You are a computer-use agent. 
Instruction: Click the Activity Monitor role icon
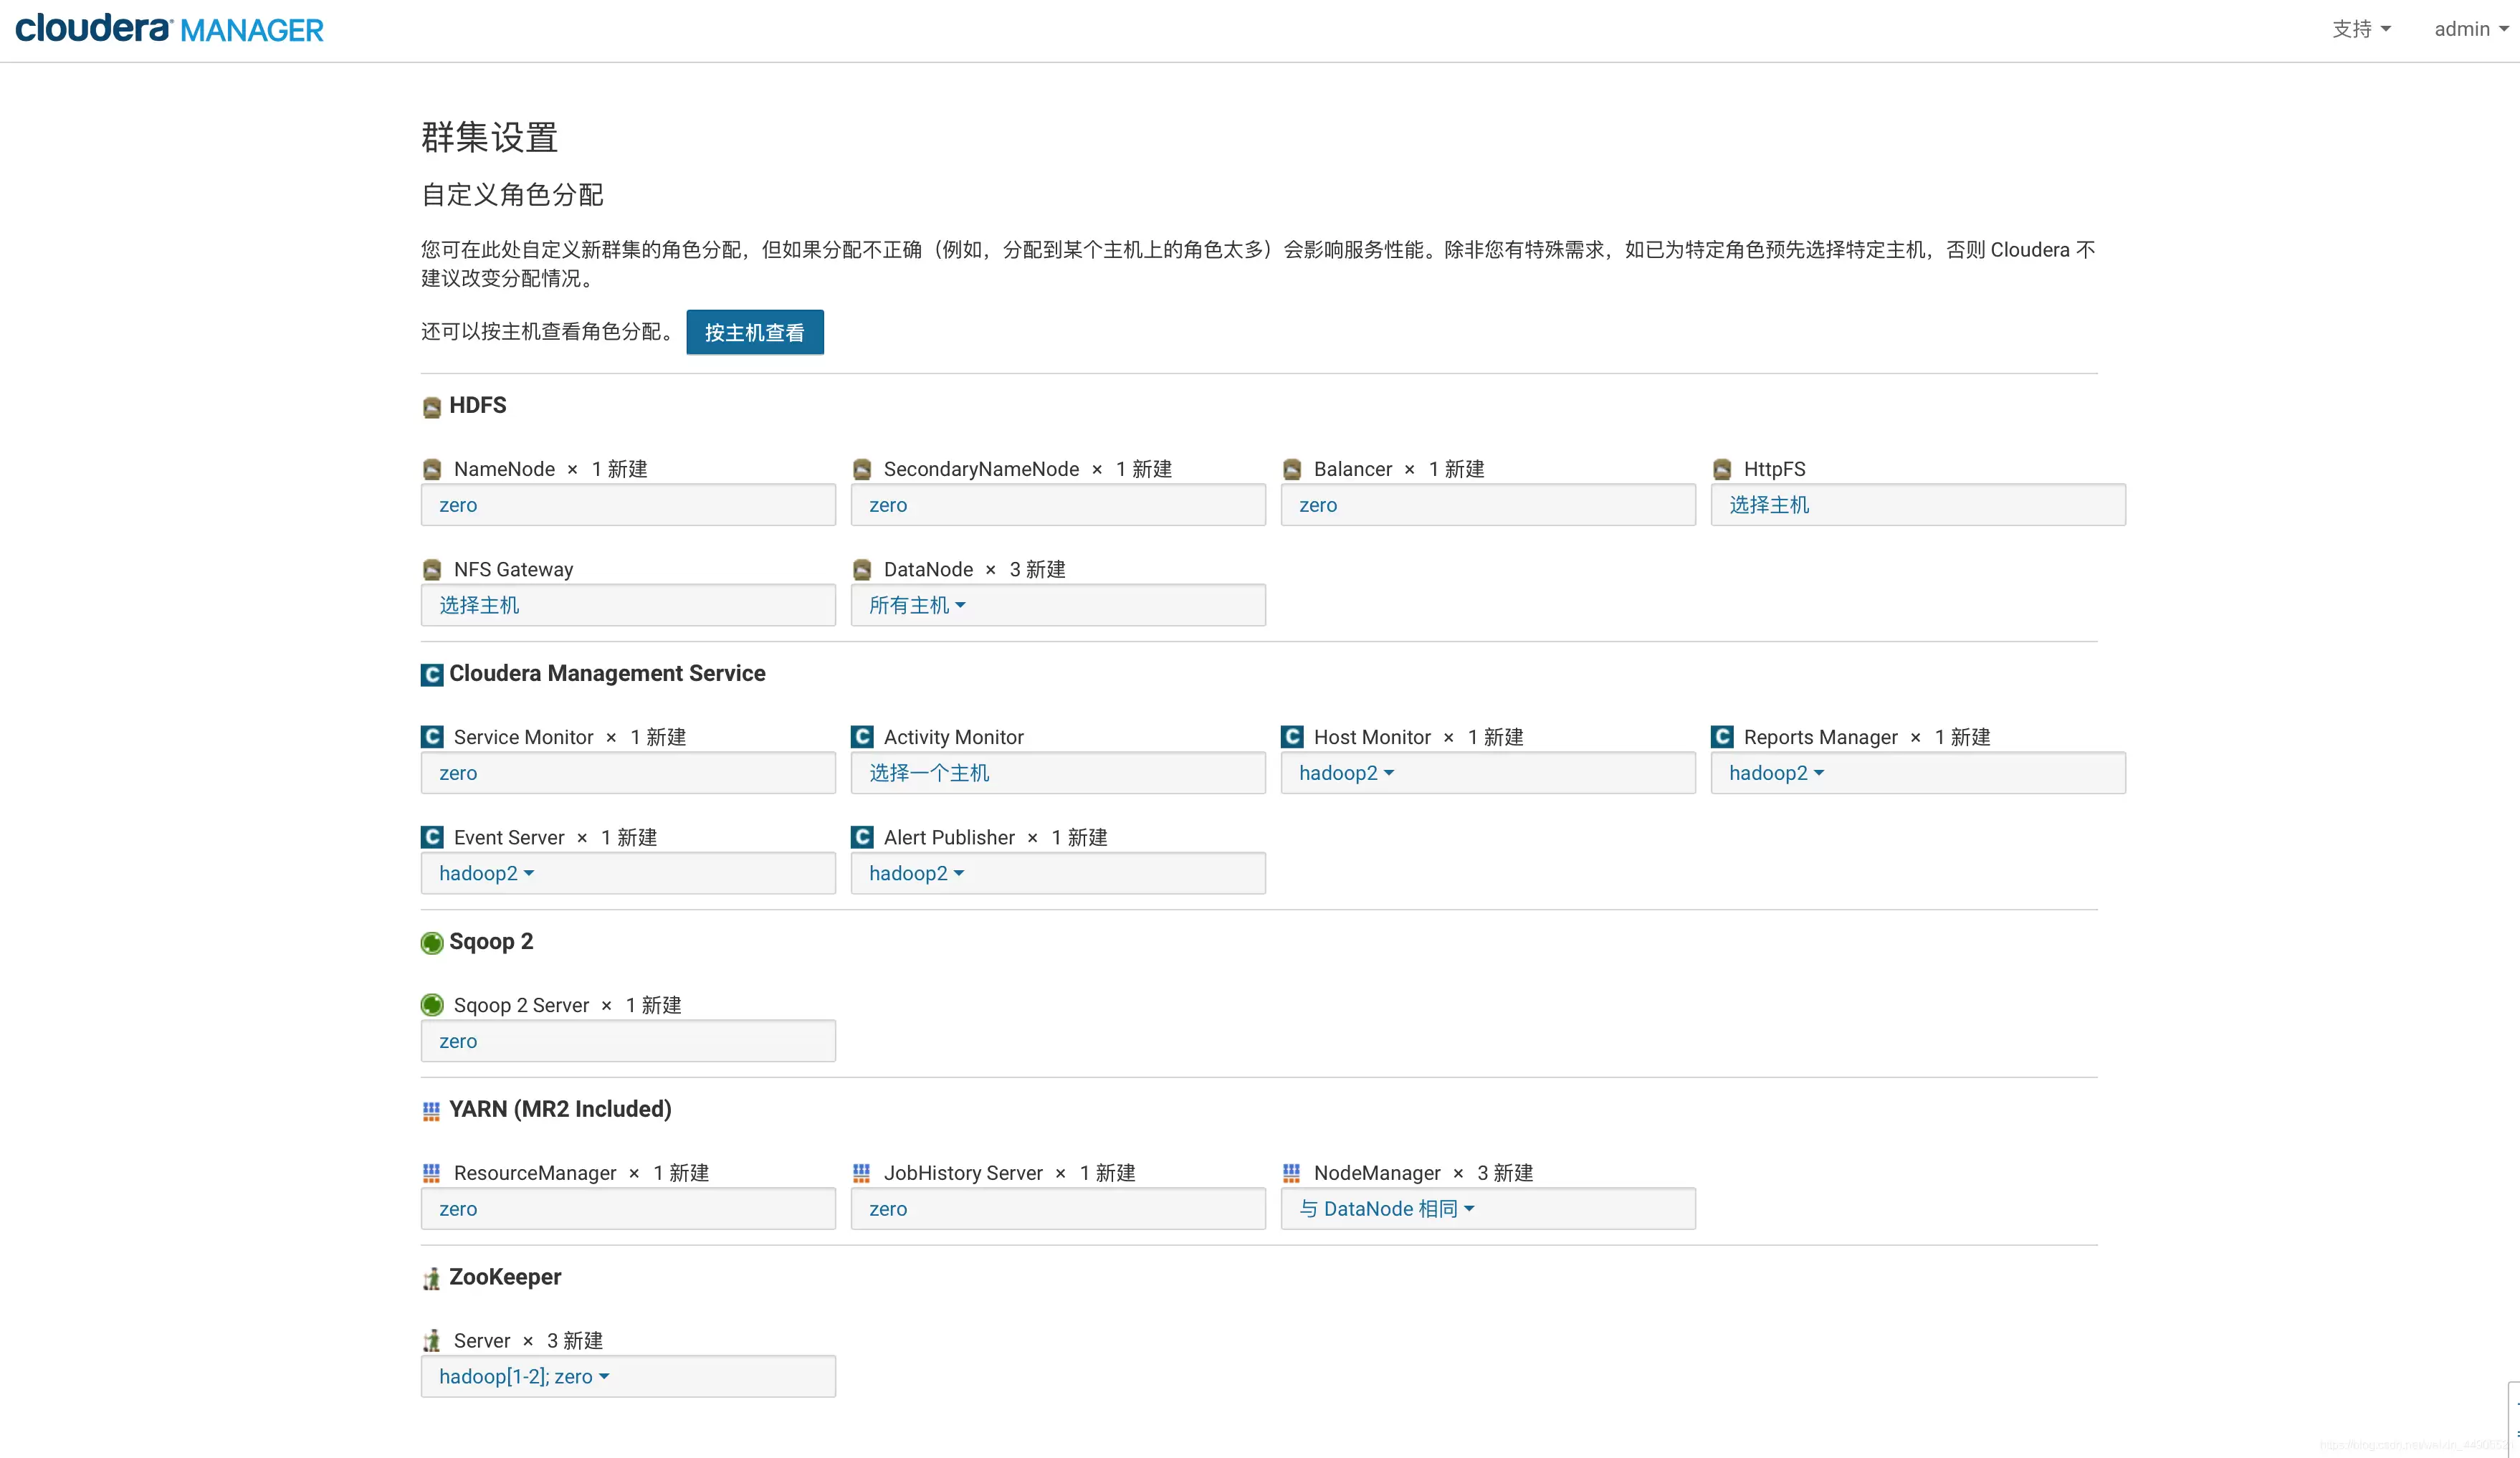click(x=862, y=737)
